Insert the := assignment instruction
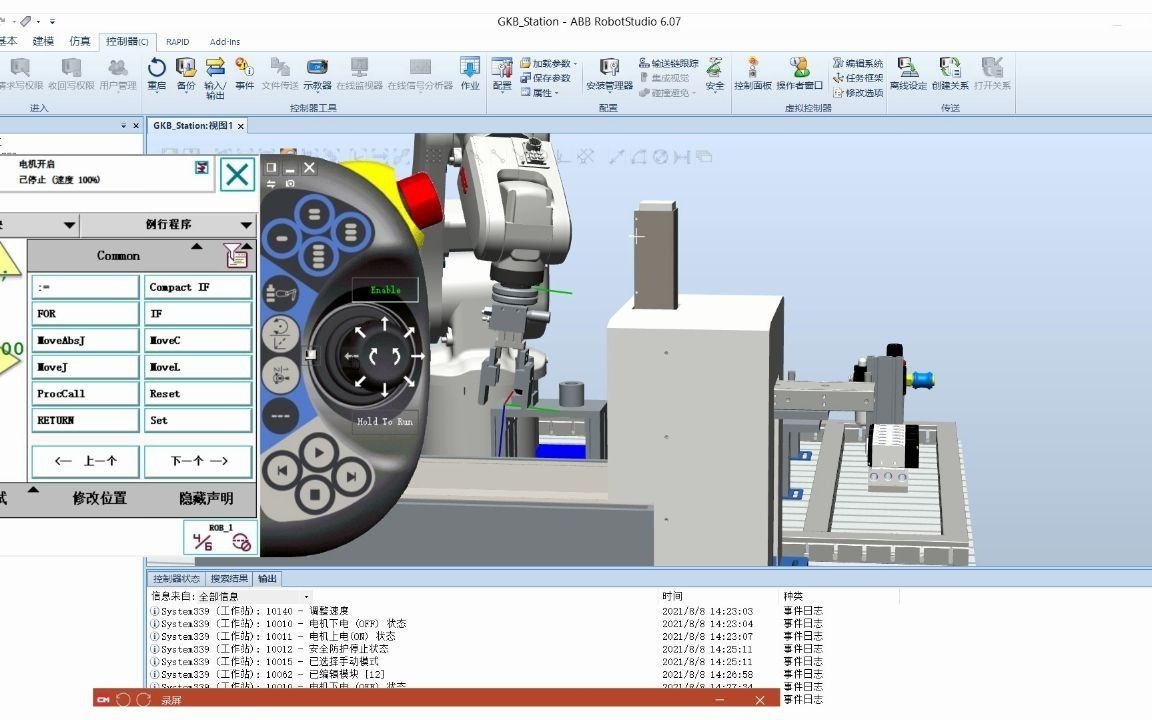Image resolution: width=1152 pixels, height=720 pixels. click(x=85, y=287)
